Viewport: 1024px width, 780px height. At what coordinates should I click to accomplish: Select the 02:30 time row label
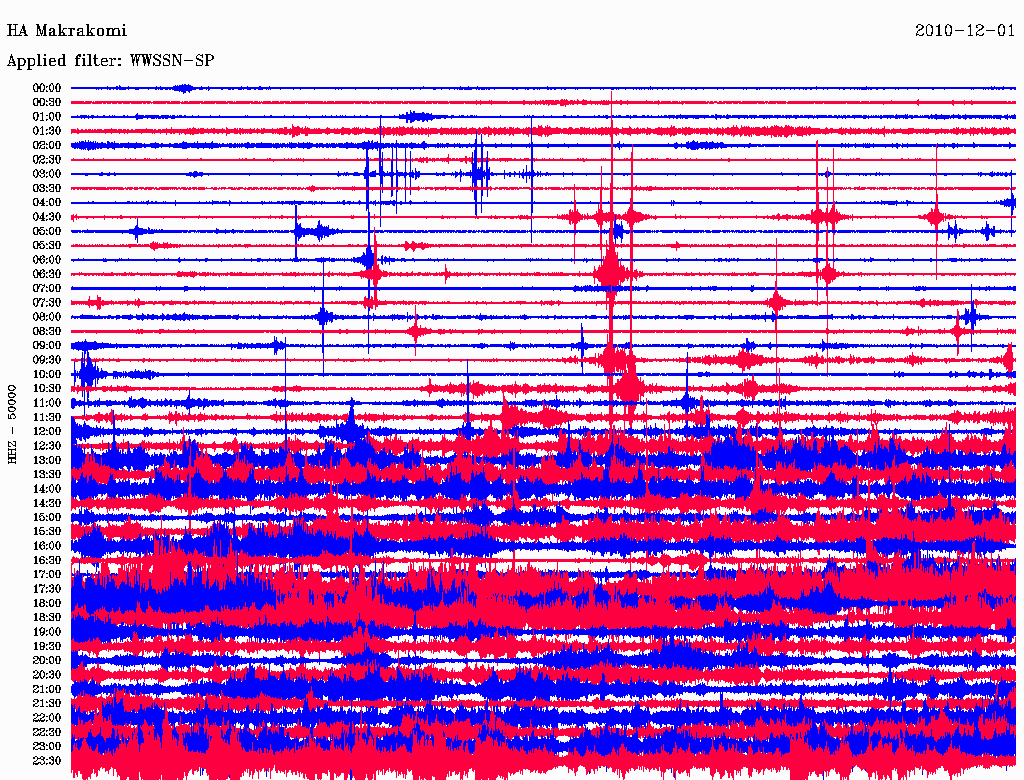(x=47, y=159)
